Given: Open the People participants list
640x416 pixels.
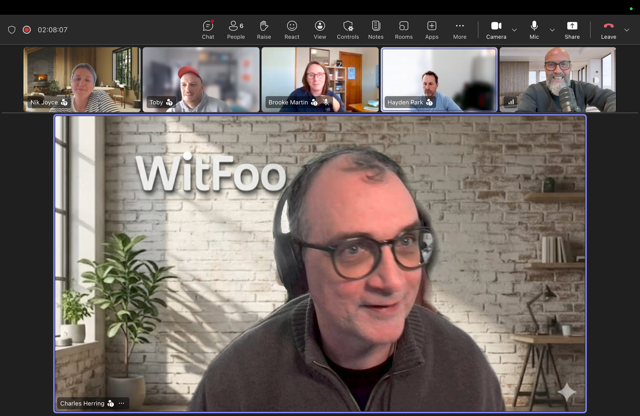Looking at the screenshot, I should point(236,30).
